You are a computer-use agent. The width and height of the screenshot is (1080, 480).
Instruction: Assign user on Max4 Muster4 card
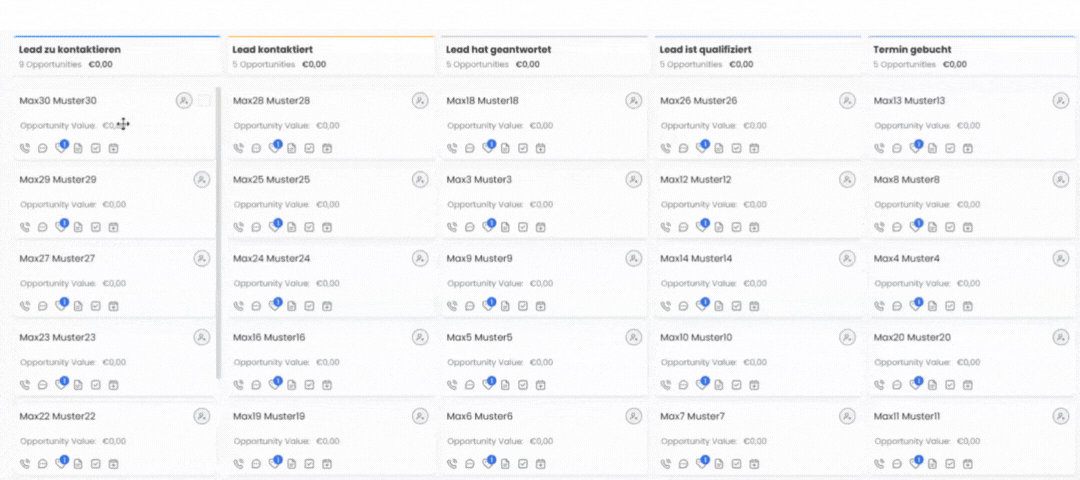1061,259
